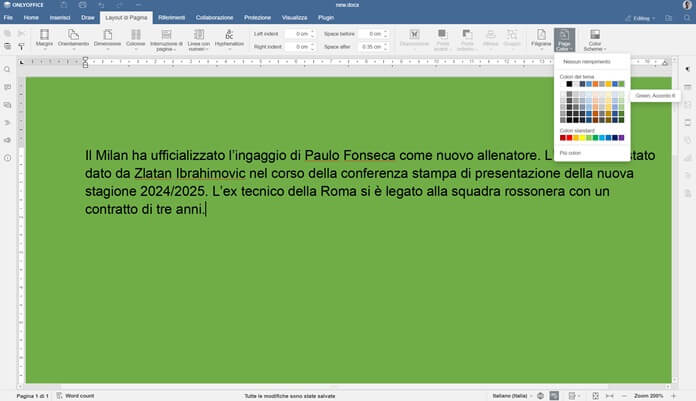Open the navigation headings panel in left sidebar

8,123
